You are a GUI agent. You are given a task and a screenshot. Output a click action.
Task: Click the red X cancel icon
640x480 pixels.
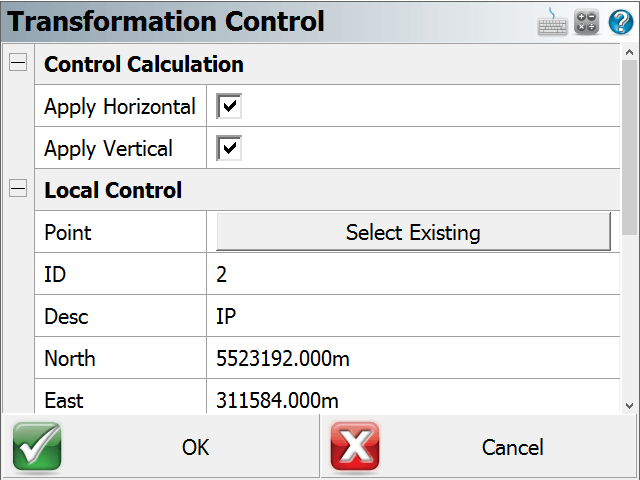tap(355, 446)
